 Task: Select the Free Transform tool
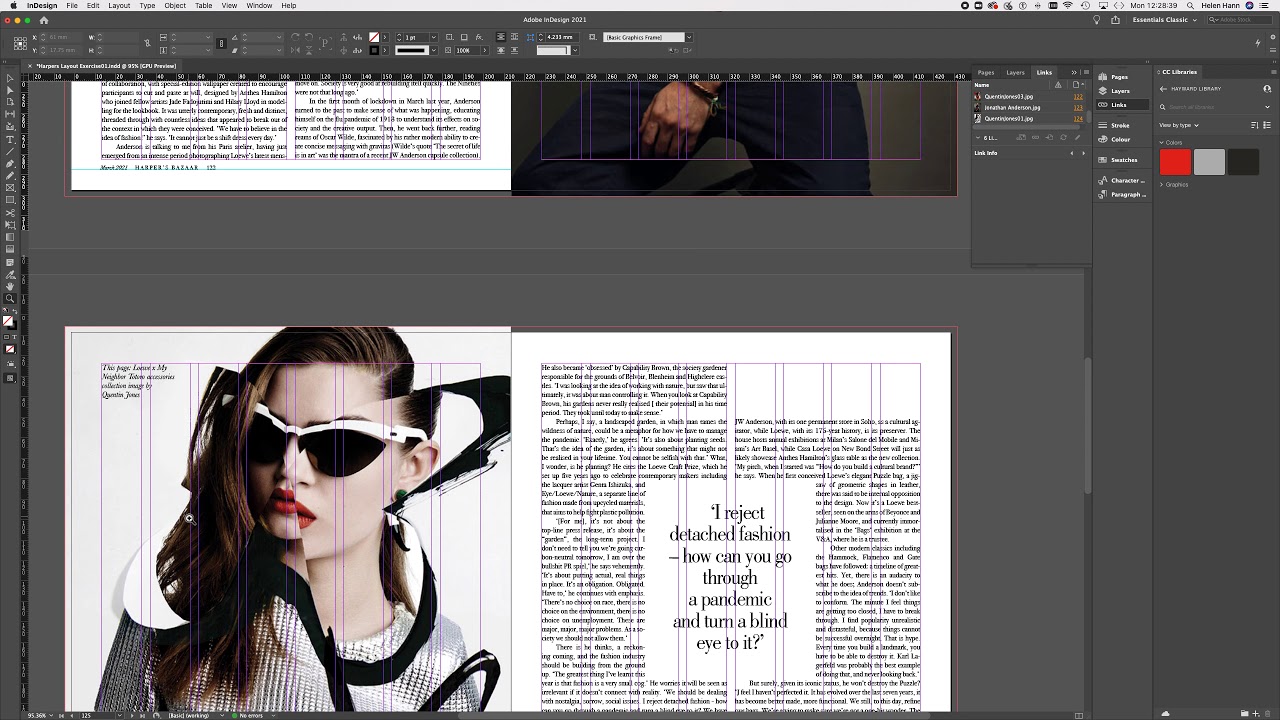coord(10,225)
